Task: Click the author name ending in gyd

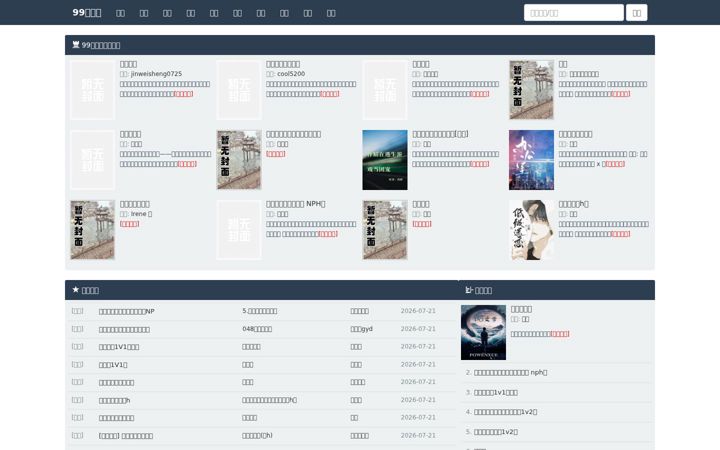Action: [x=361, y=329]
